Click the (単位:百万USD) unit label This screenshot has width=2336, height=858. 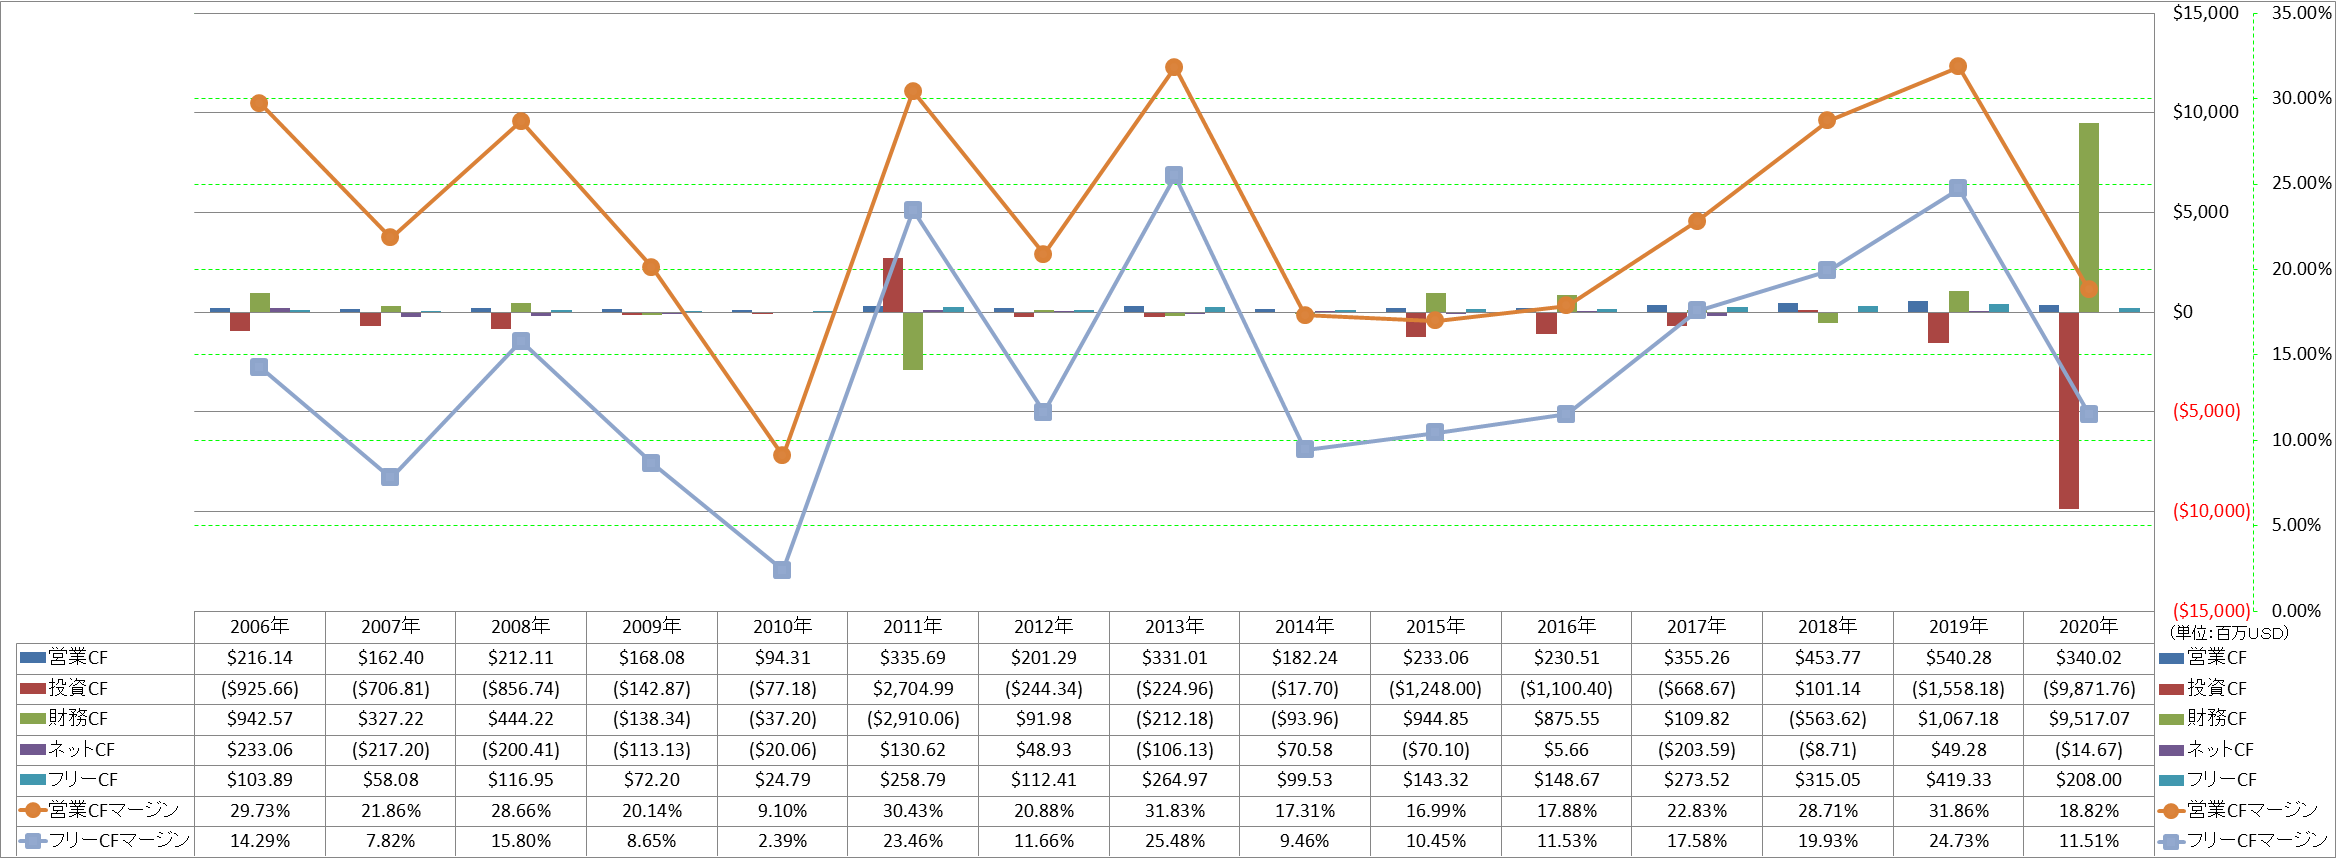(2229, 633)
